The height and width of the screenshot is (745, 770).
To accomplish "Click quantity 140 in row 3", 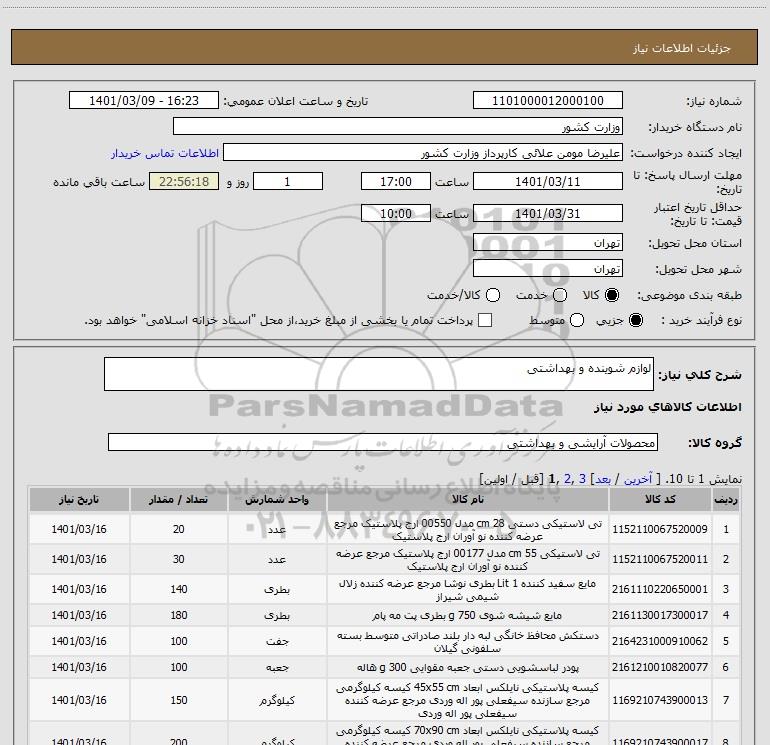I will [179, 589].
